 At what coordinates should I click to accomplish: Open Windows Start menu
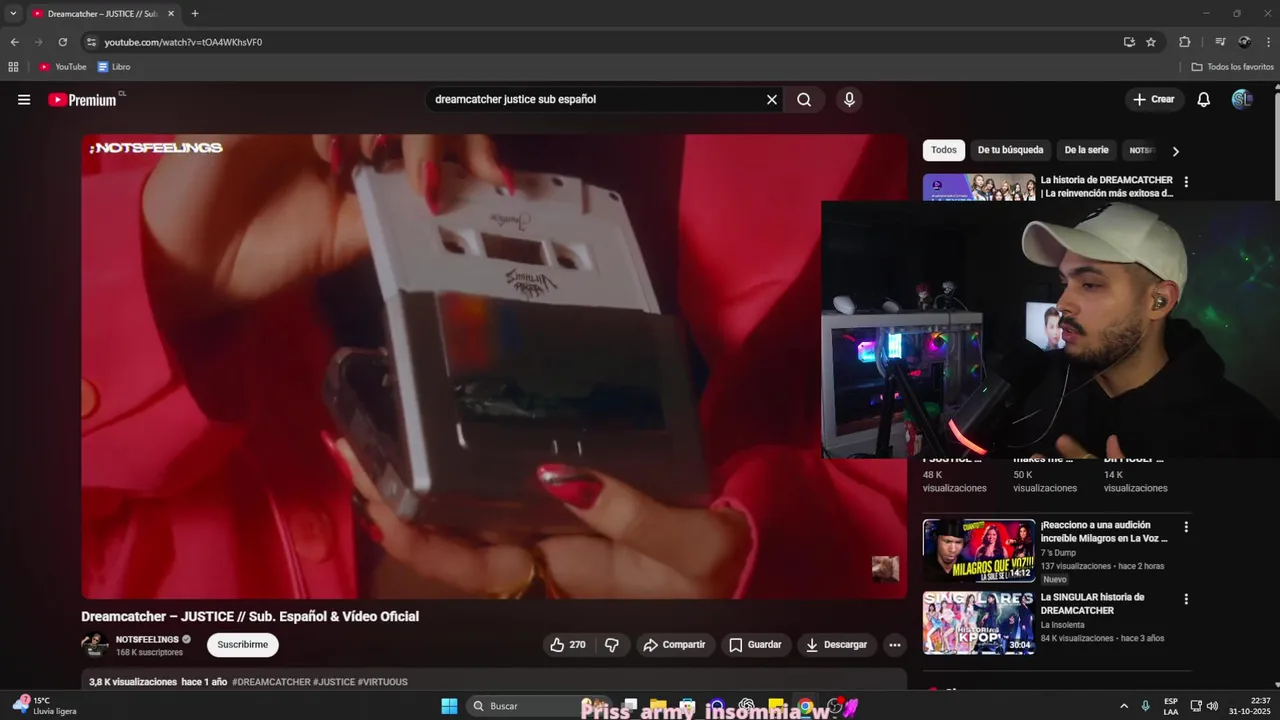click(449, 706)
